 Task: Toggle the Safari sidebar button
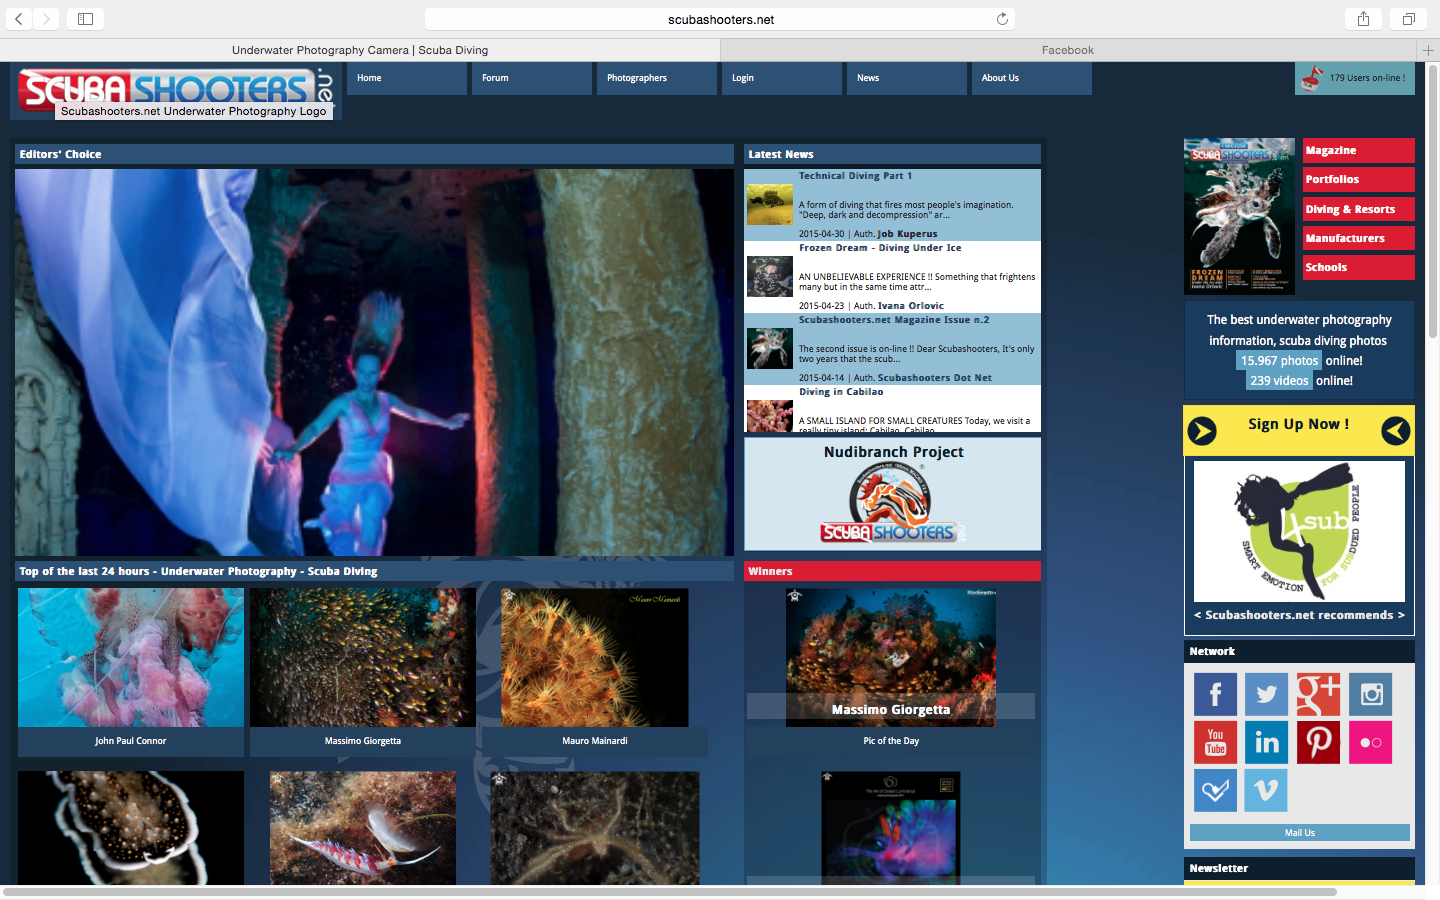point(85,19)
